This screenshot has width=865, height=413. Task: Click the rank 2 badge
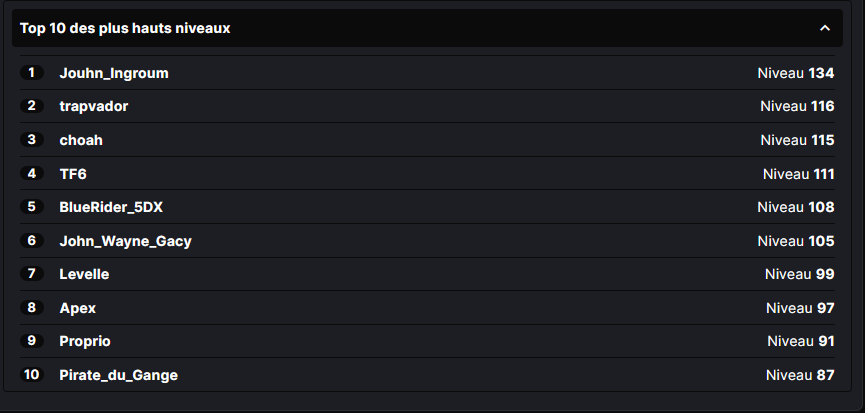[32, 106]
